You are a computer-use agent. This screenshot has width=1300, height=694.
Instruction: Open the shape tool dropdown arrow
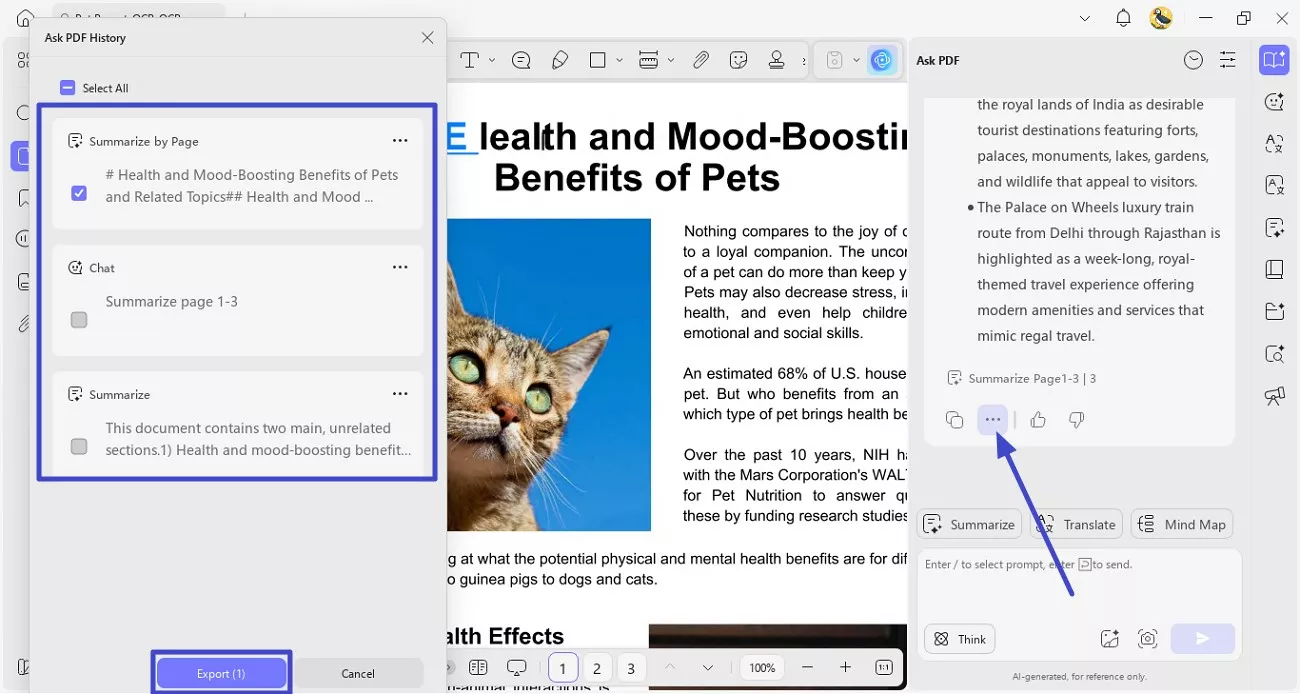tap(620, 60)
